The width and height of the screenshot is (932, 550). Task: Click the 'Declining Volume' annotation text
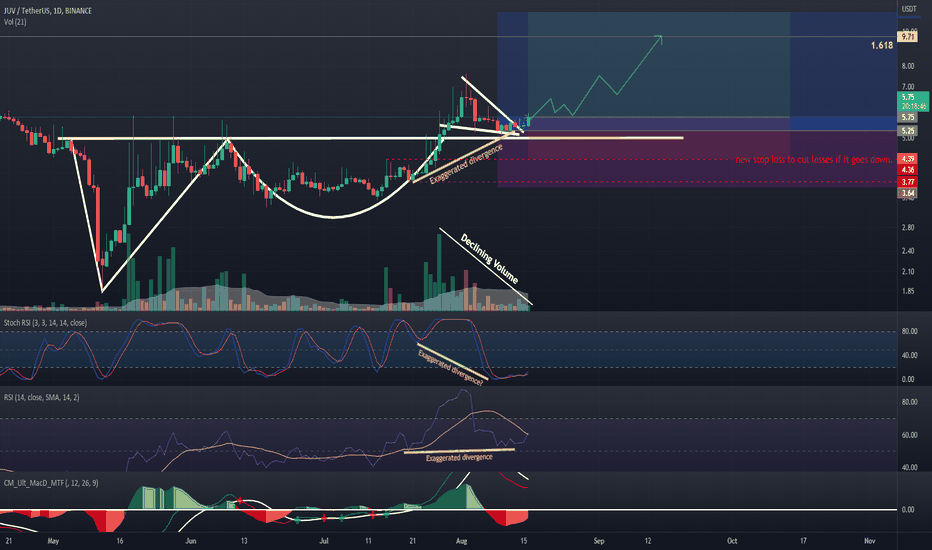490,259
